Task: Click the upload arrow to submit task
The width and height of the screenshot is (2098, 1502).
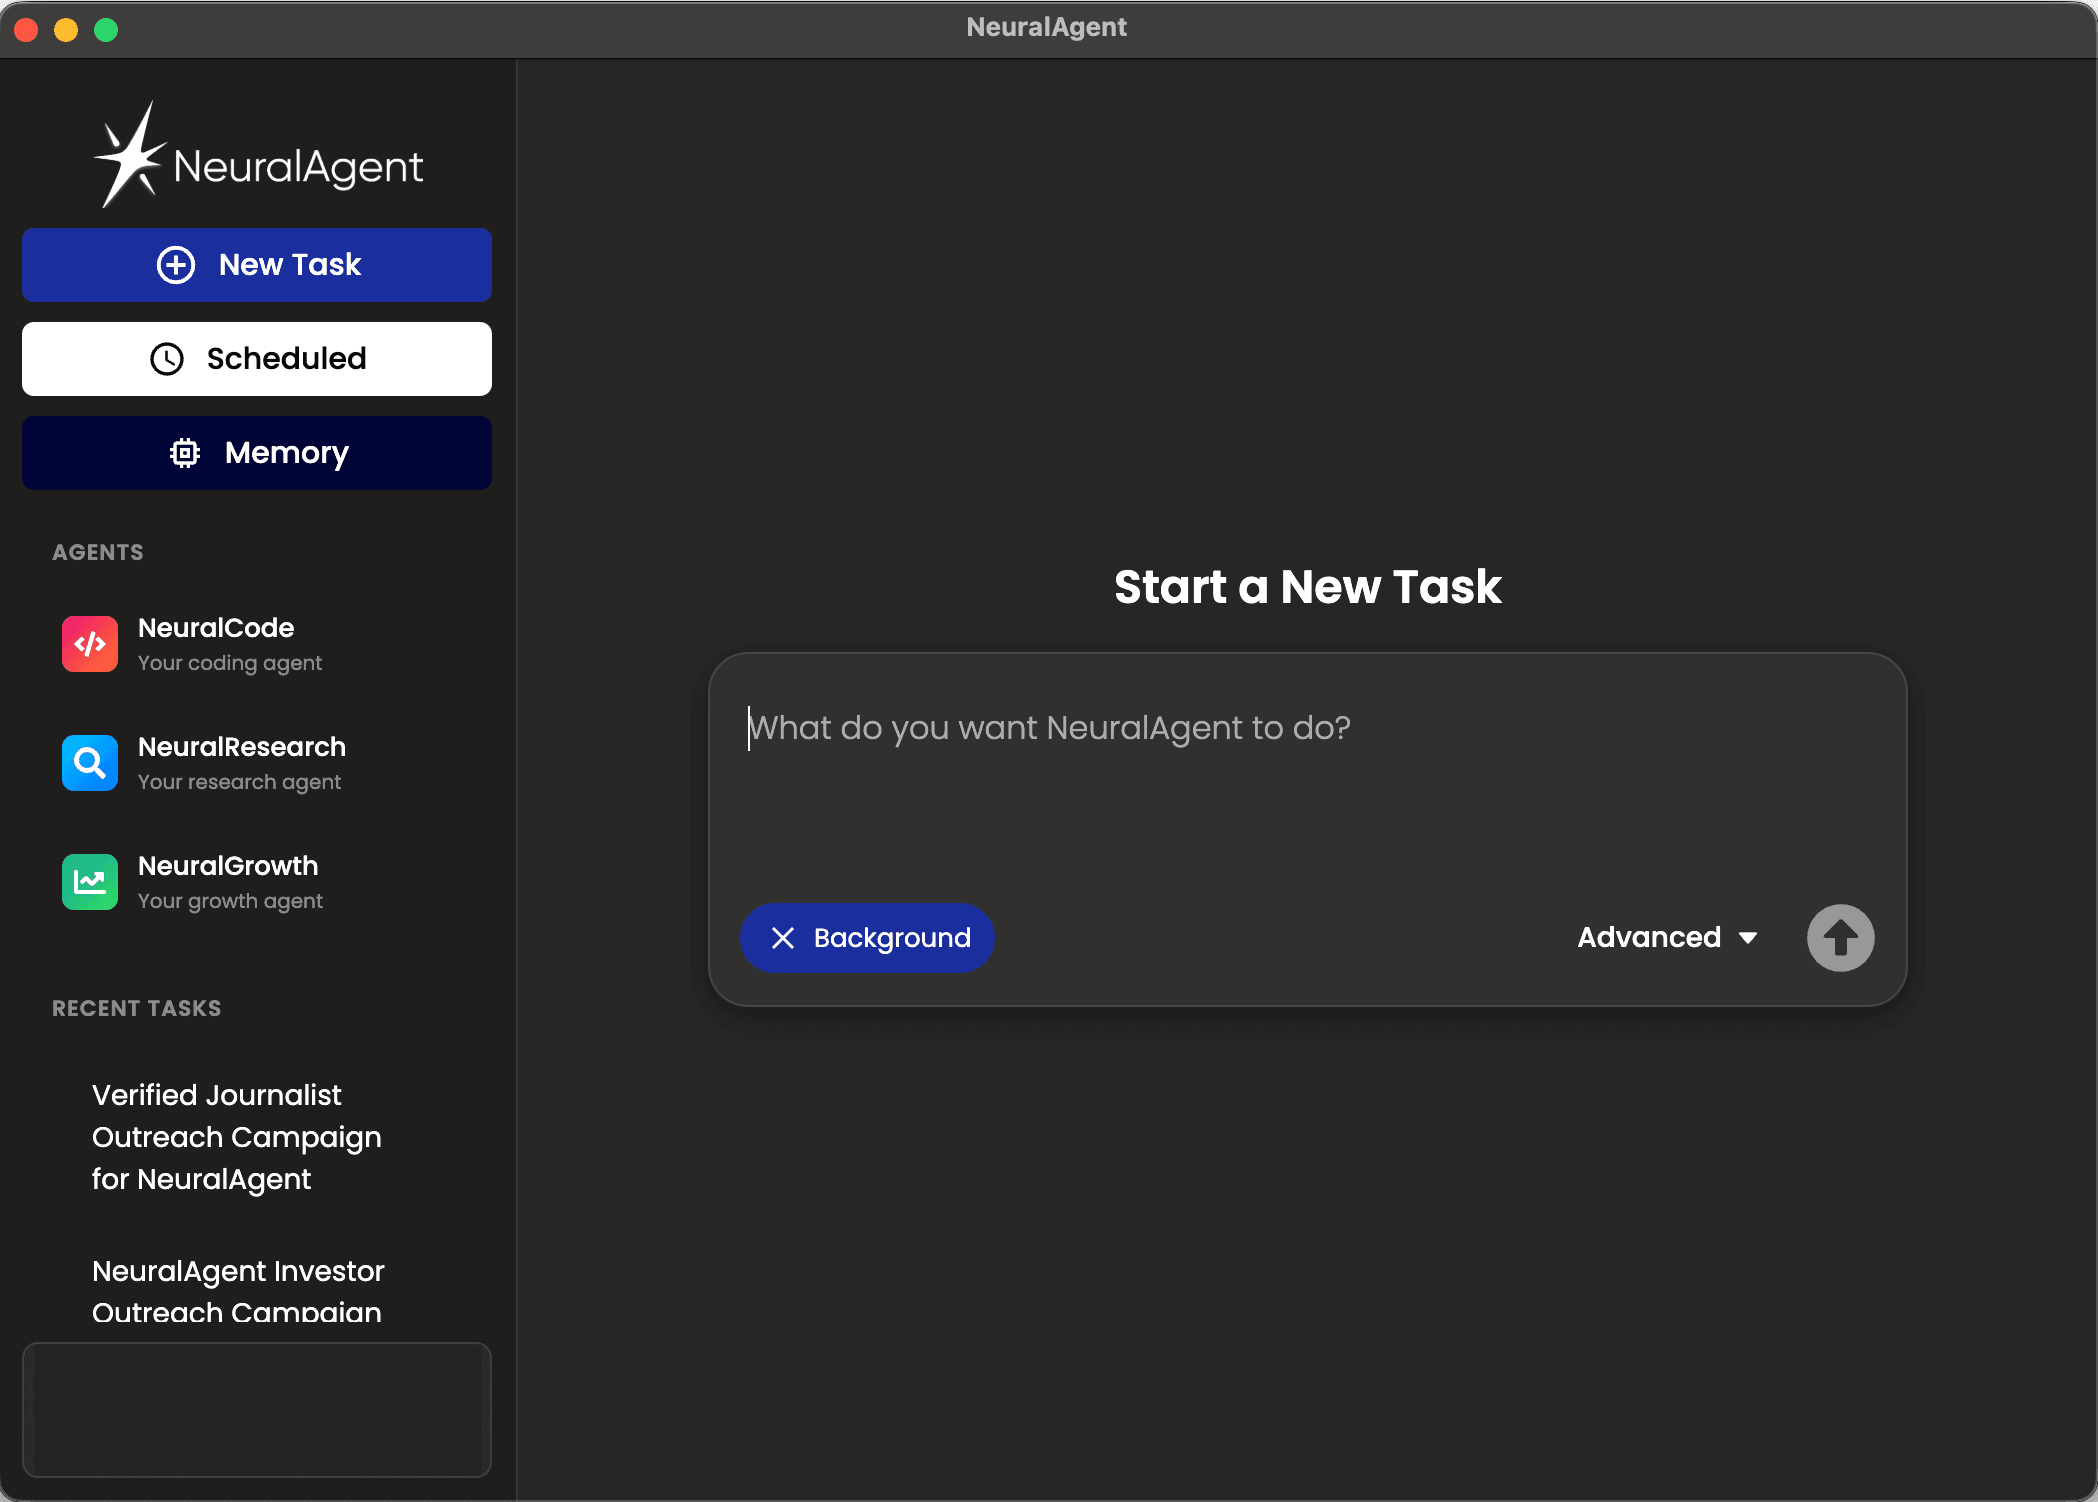Action: pyautogui.click(x=1840, y=938)
